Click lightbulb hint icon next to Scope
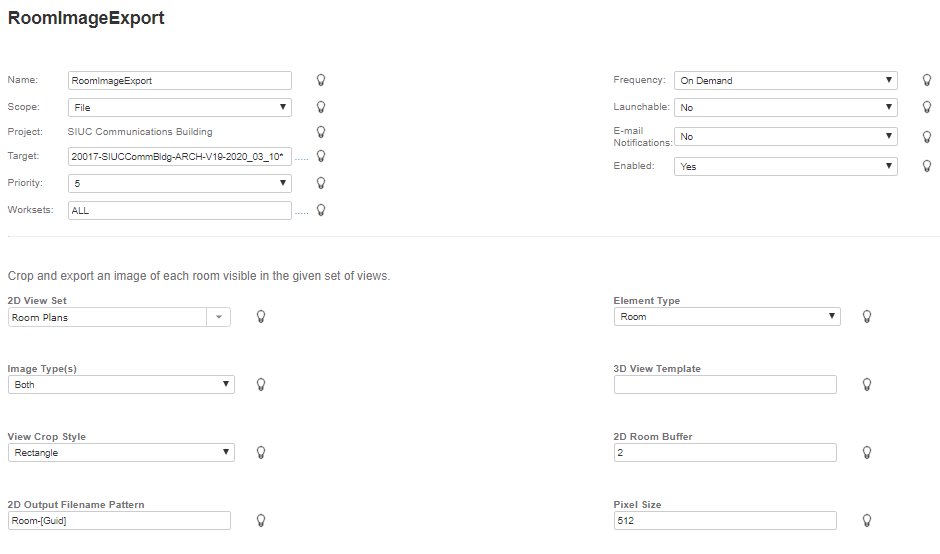 point(321,106)
